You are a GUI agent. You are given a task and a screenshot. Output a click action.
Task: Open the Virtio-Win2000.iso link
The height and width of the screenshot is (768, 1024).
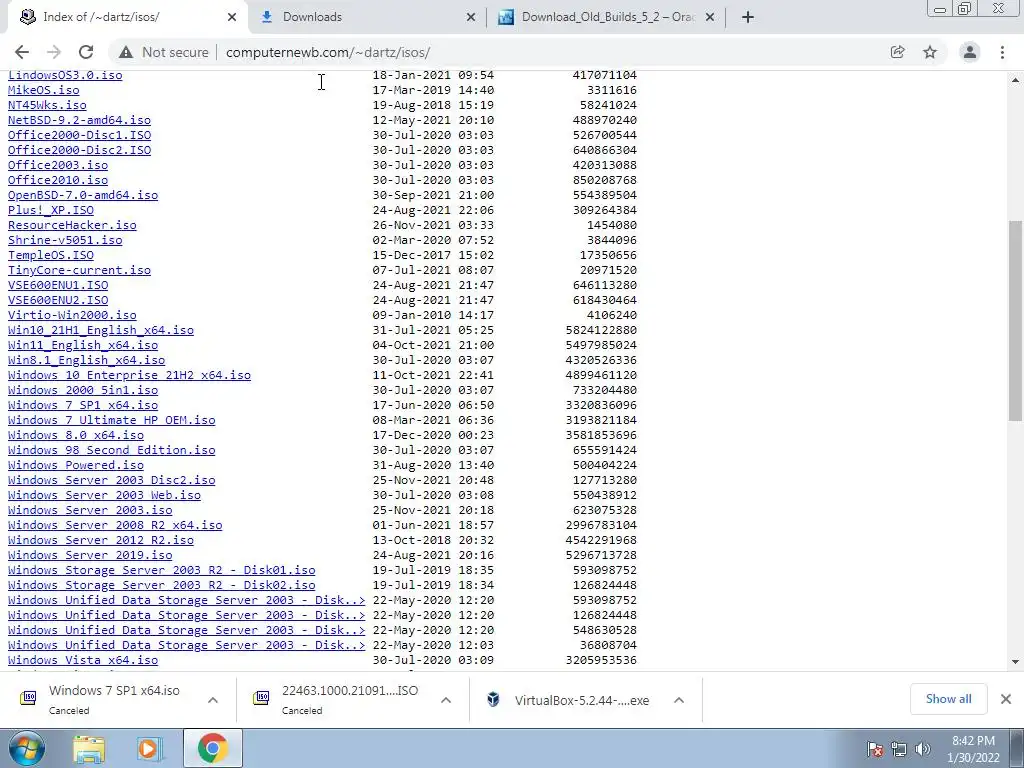(x=72, y=315)
